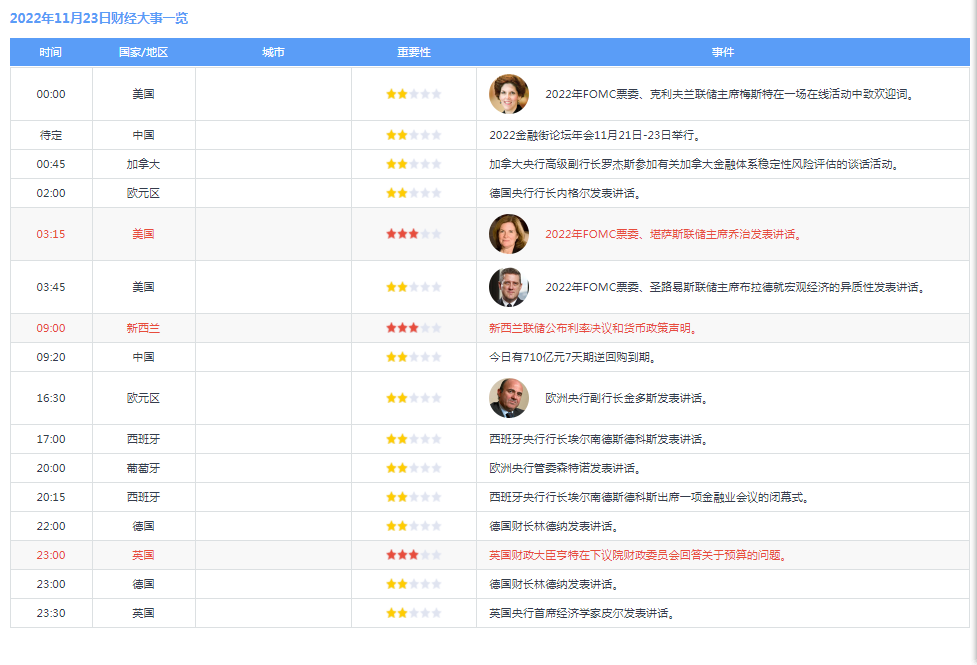This screenshot has height=665, width=977.
Task: Click the 2022年11月23日财经大事一览 page title
Action: pos(99,18)
